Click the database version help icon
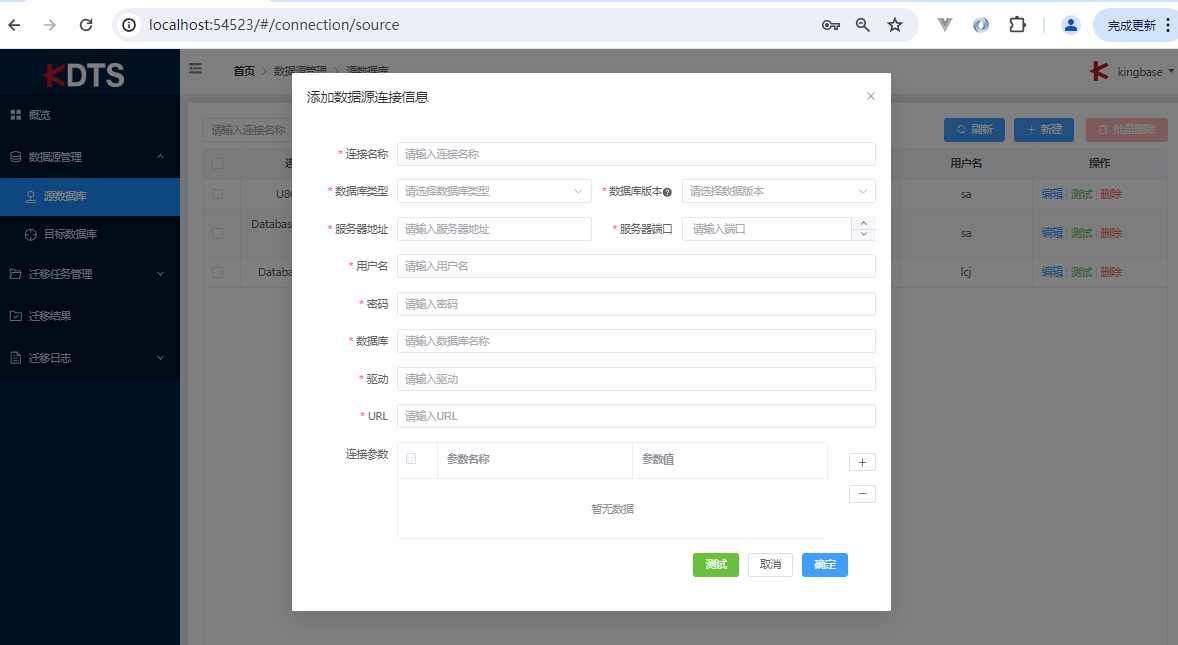The width and height of the screenshot is (1178, 645). point(667,192)
